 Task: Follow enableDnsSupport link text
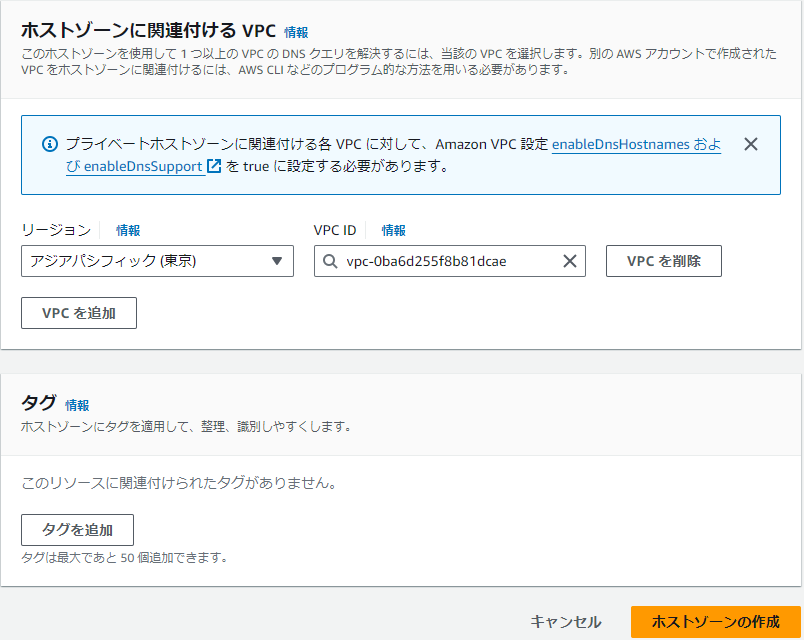[143, 166]
